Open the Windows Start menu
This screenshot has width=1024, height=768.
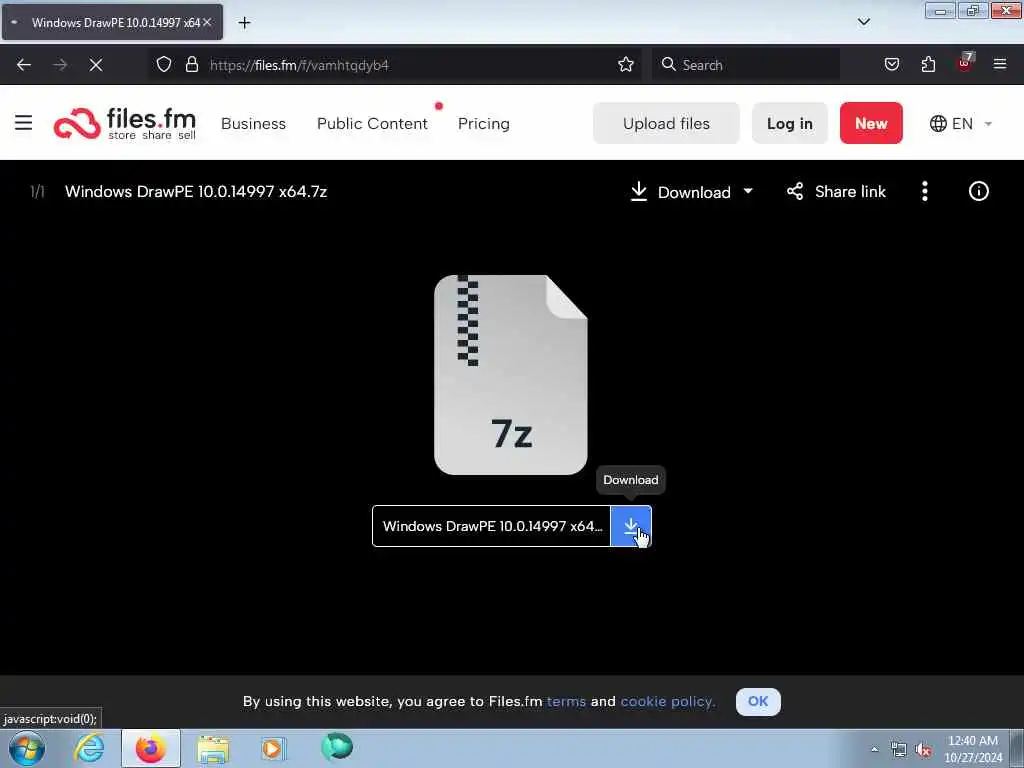click(27, 748)
